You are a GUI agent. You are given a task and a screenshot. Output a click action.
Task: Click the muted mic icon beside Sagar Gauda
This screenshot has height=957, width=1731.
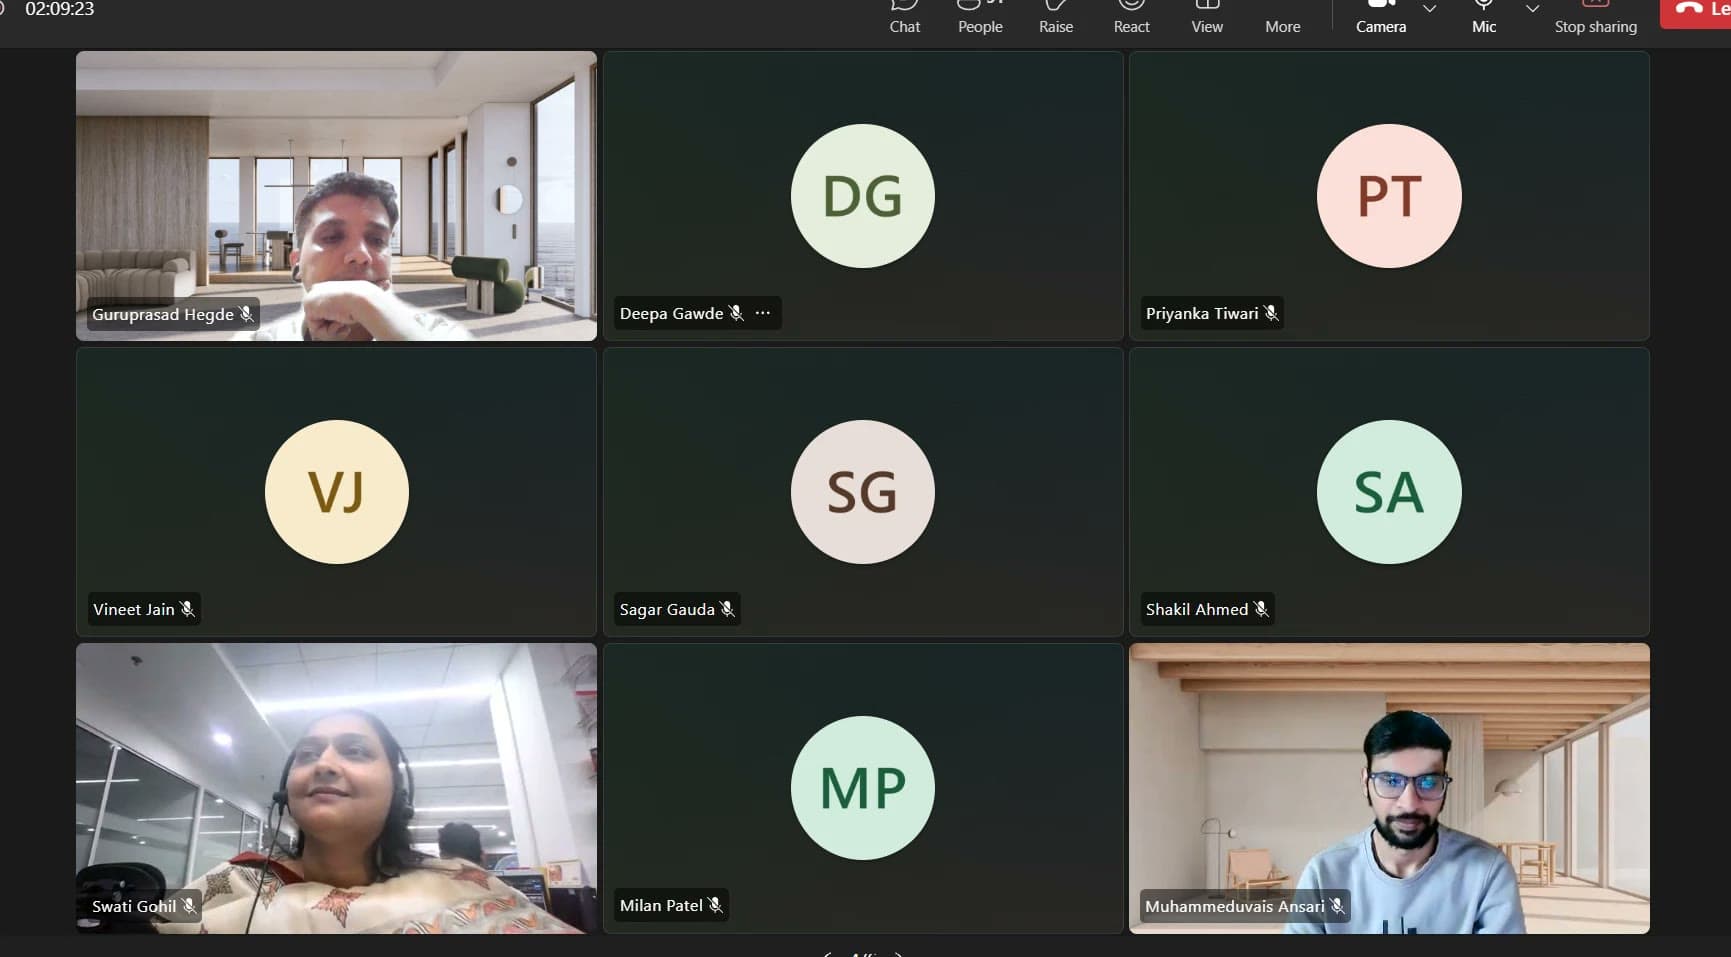(727, 609)
